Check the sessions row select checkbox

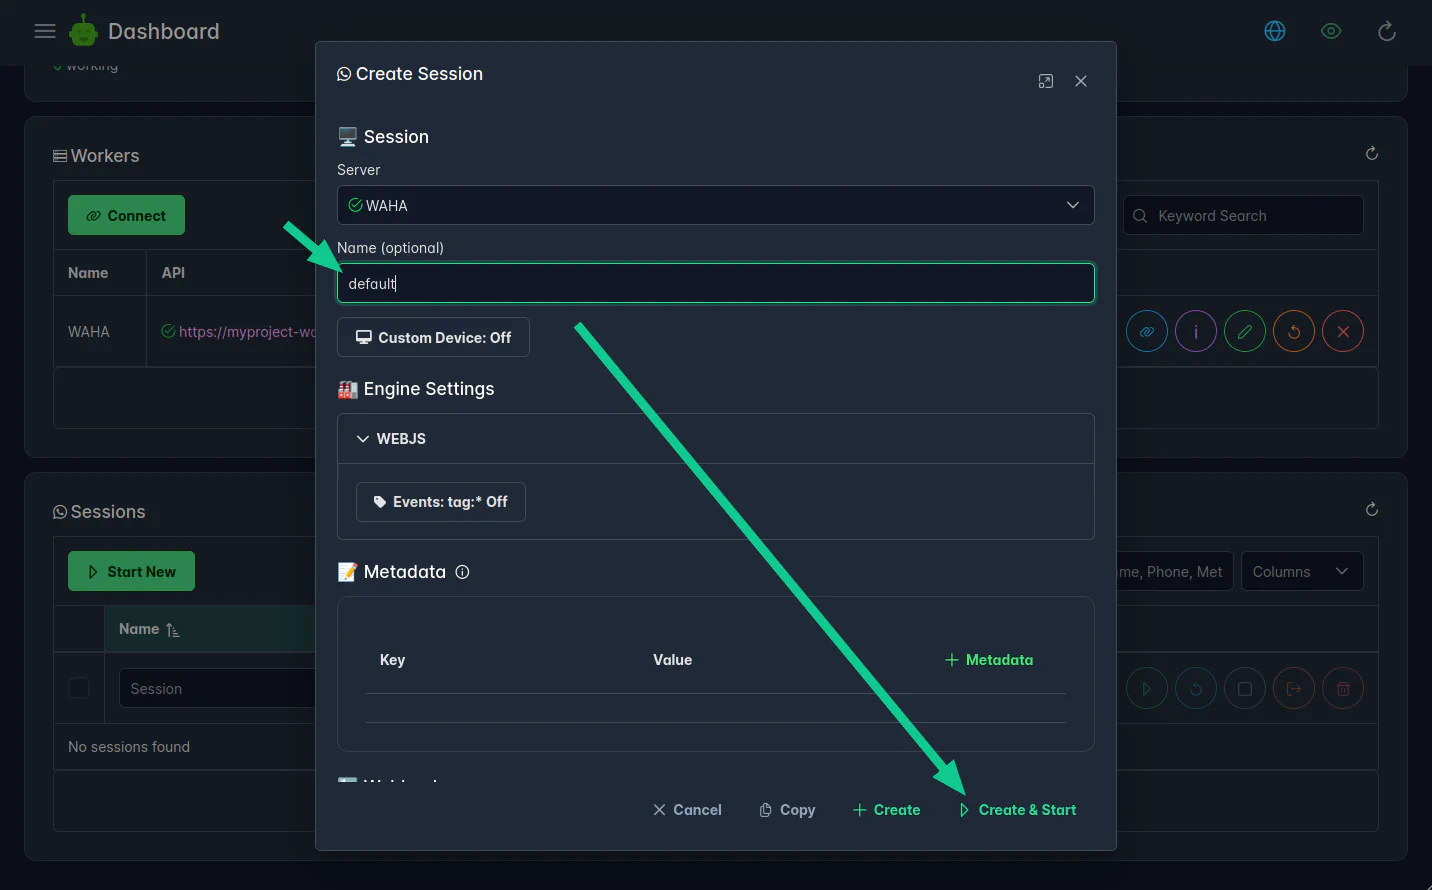[x=79, y=688]
